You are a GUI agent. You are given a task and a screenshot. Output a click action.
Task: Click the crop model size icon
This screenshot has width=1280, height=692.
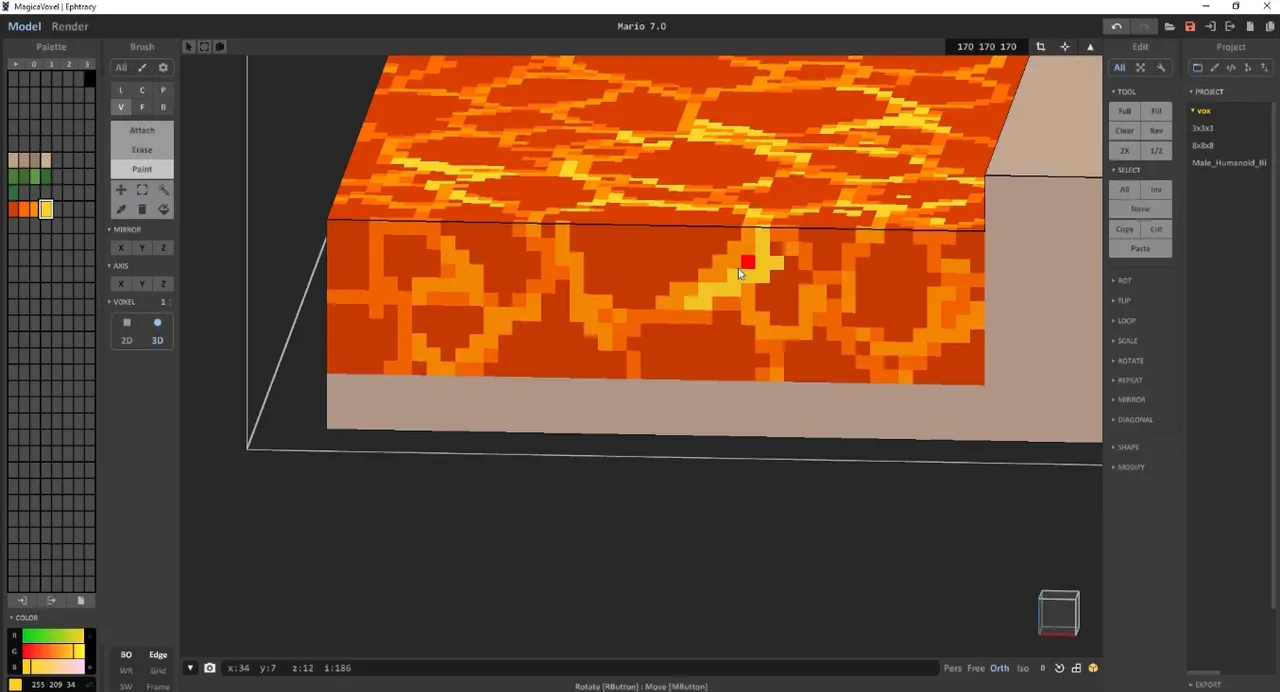1041,47
